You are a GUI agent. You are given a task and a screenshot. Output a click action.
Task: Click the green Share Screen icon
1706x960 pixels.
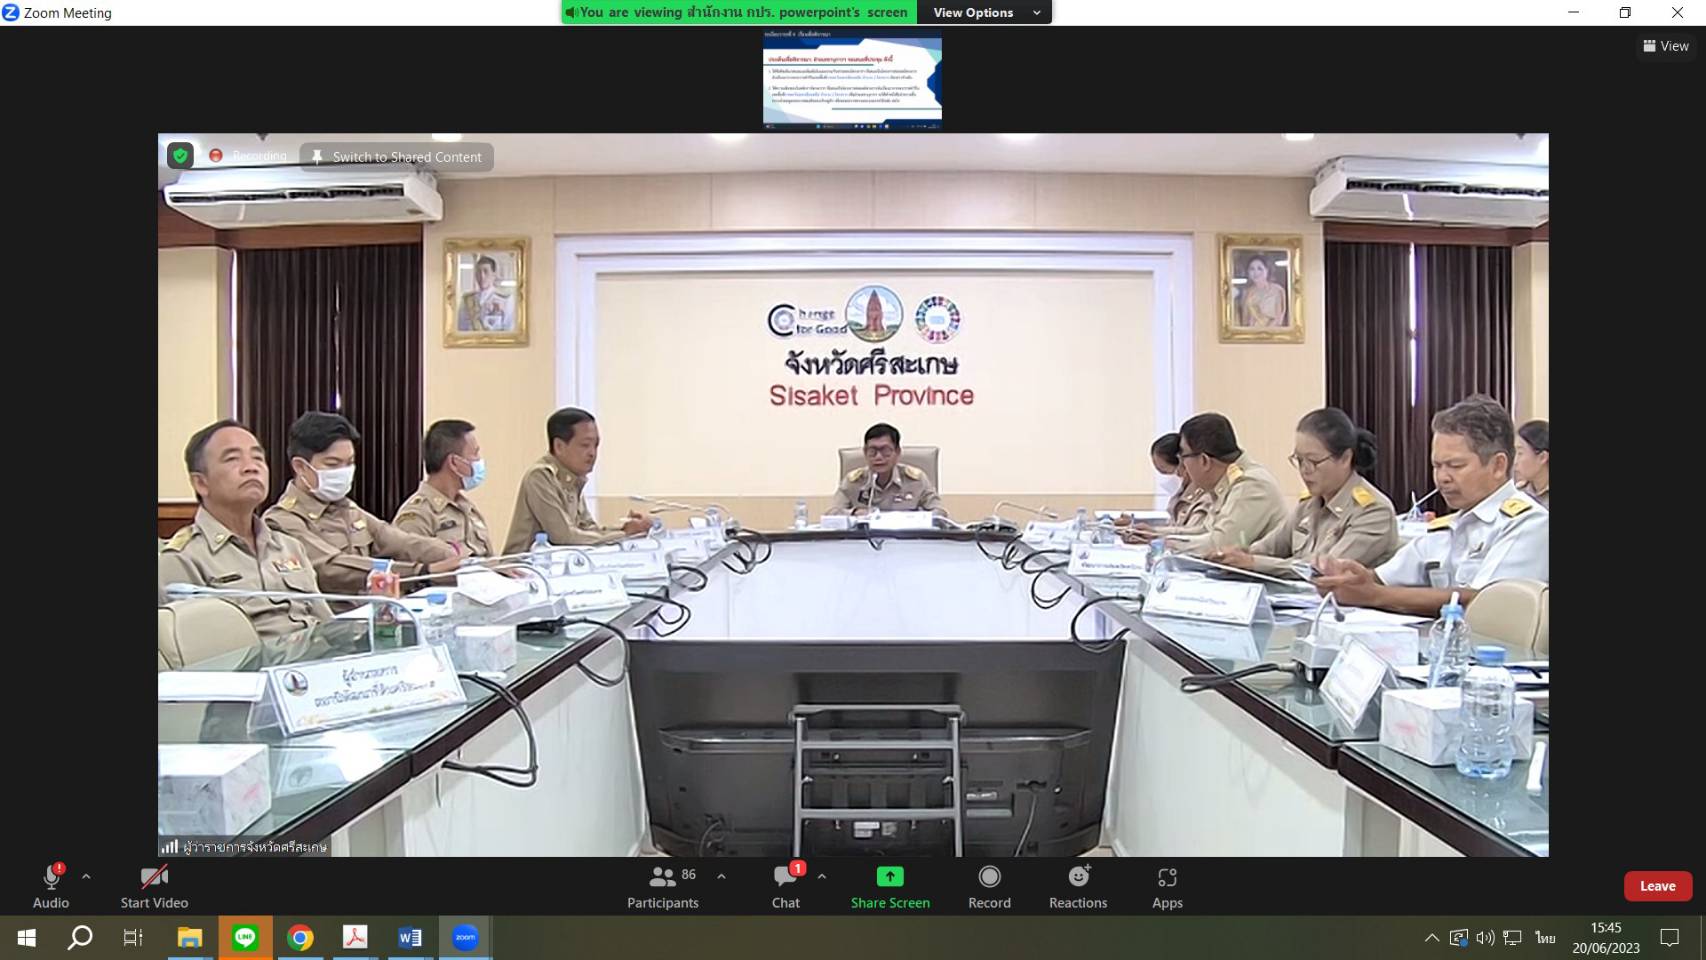pyautogui.click(x=890, y=877)
